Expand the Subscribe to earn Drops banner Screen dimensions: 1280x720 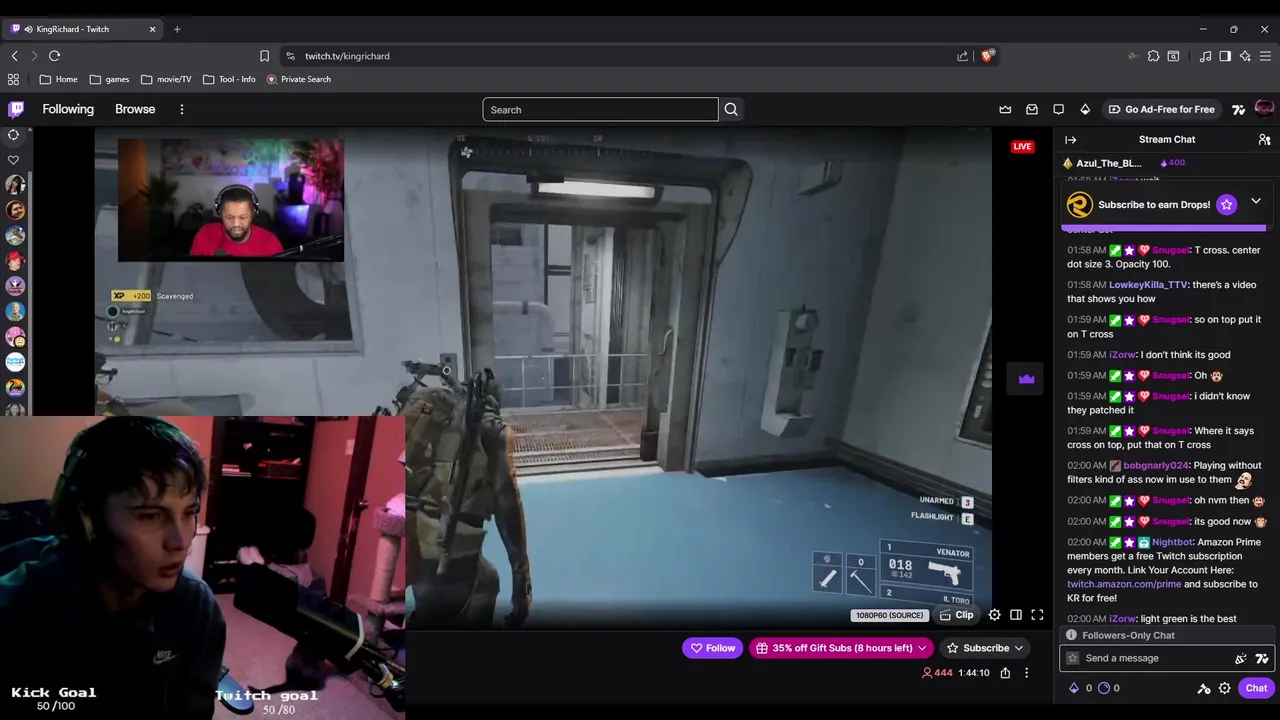(1256, 201)
